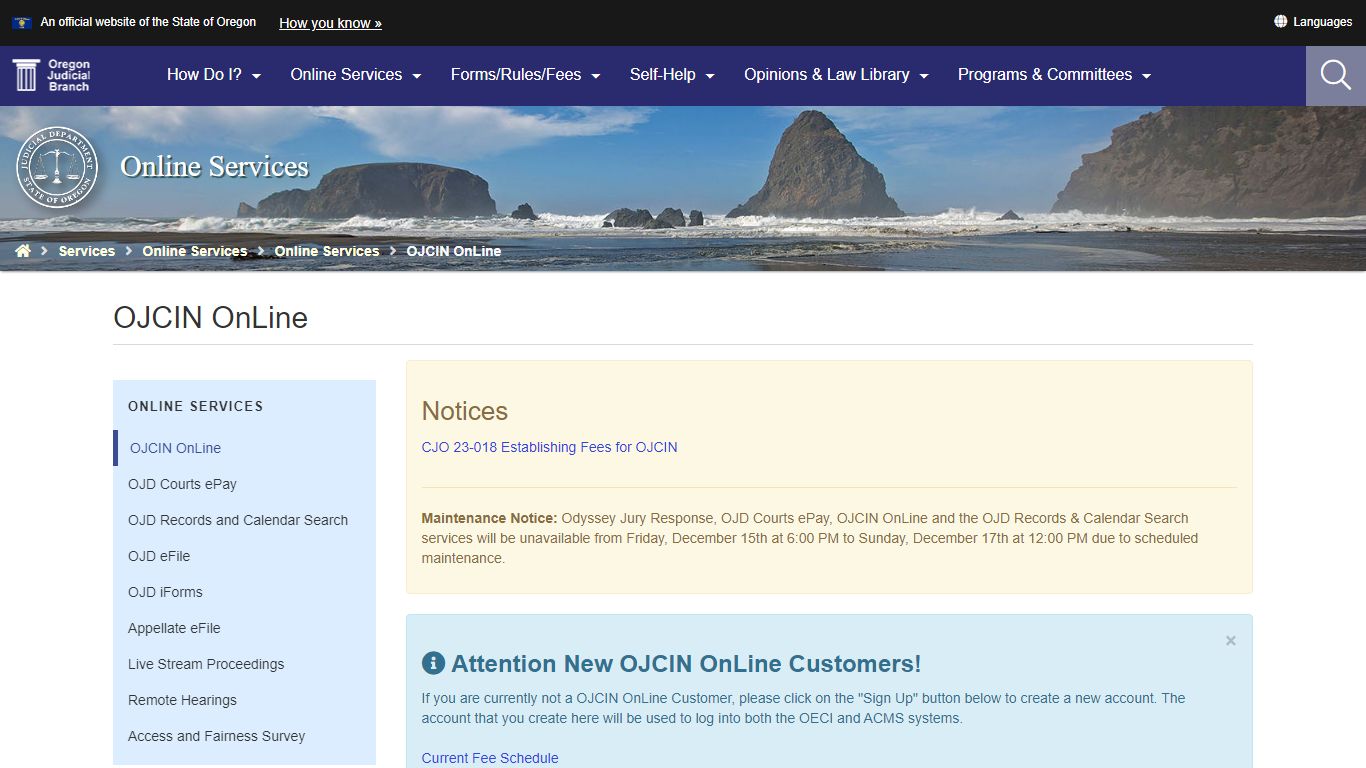1366x768 pixels.
Task: Open the Forms/Rules/Fees dropdown
Action: tap(525, 75)
